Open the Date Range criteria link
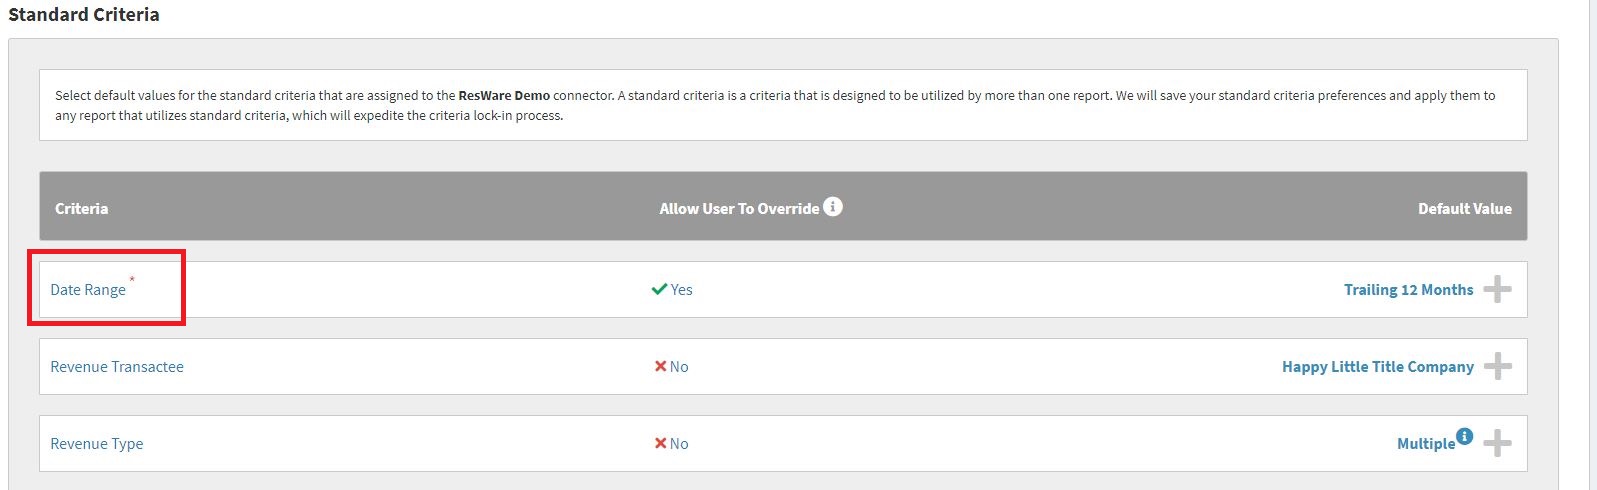Image resolution: width=1597 pixels, height=490 pixels. [88, 290]
